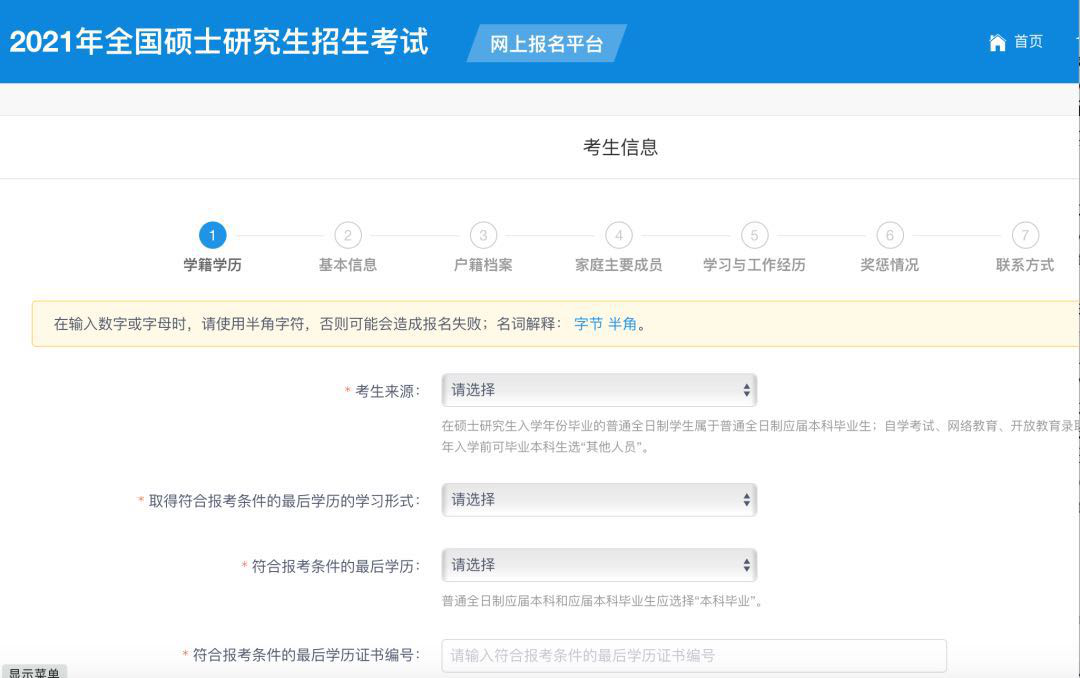
Task: Click the 学籍学历 step label text
Action: (x=212, y=263)
